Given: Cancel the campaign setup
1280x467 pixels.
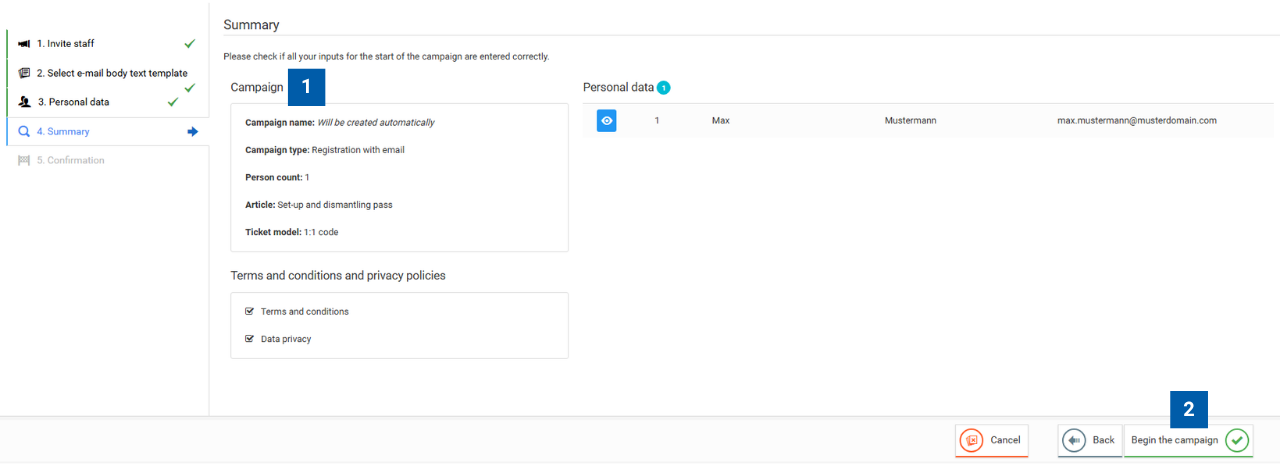Looking at the screenshot, I should [x=992, y=440].
